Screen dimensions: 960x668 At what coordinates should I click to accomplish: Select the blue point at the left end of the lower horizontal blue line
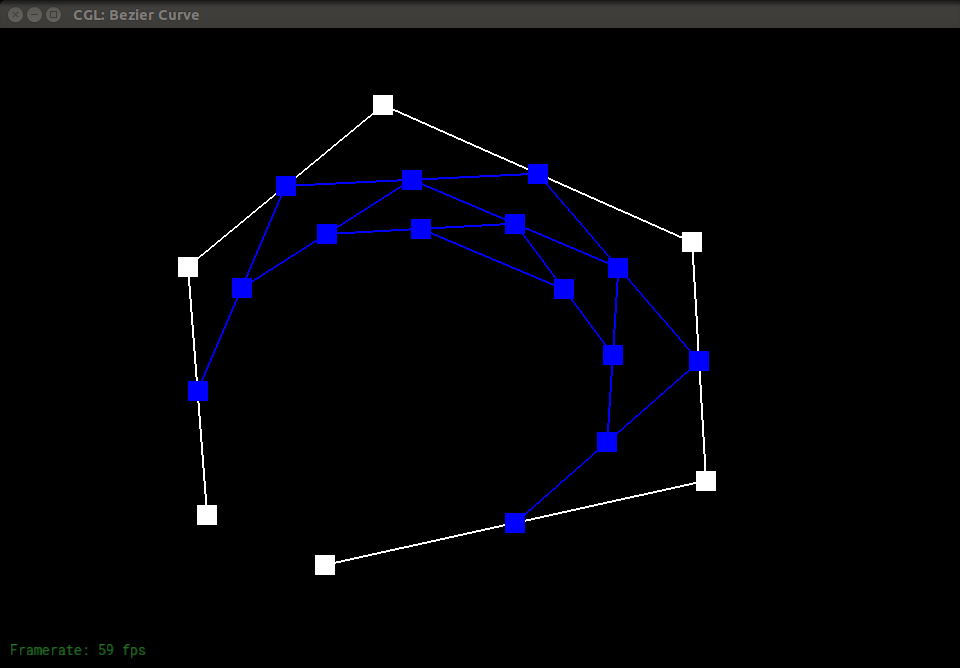[327, 234]
